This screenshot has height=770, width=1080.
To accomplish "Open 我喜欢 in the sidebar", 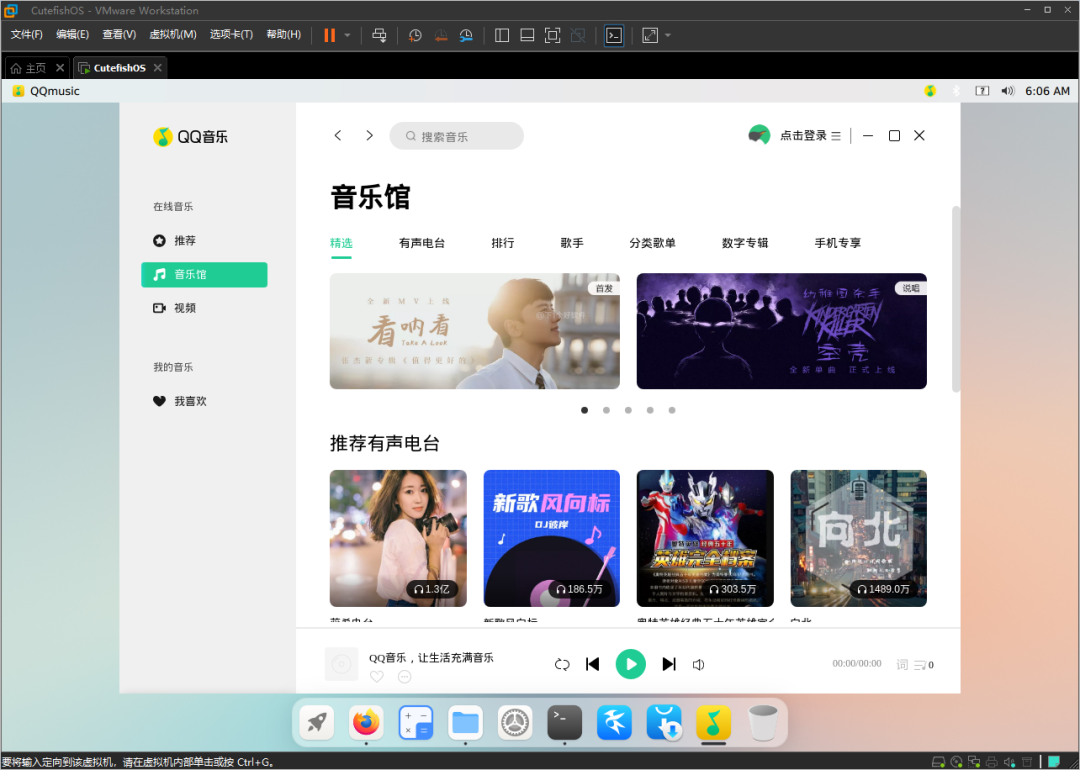I will (190, 401).
